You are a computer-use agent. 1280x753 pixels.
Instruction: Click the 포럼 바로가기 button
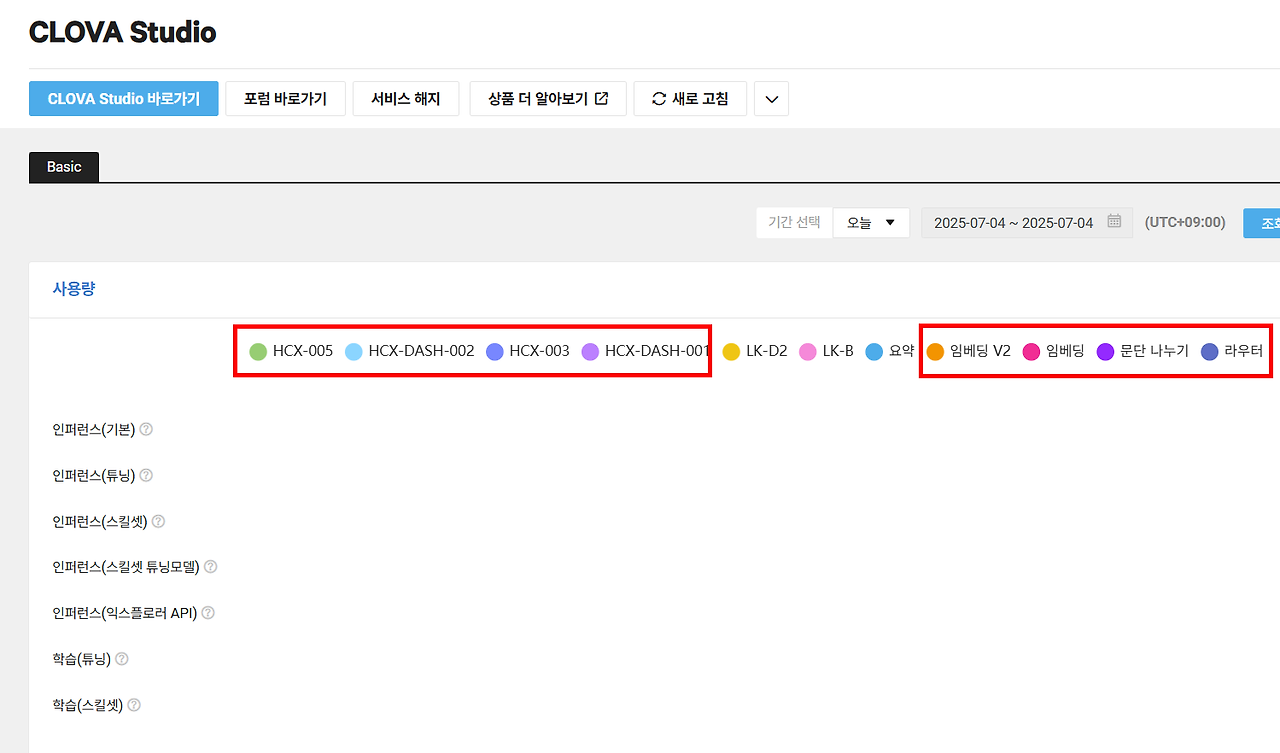point(285,99)
